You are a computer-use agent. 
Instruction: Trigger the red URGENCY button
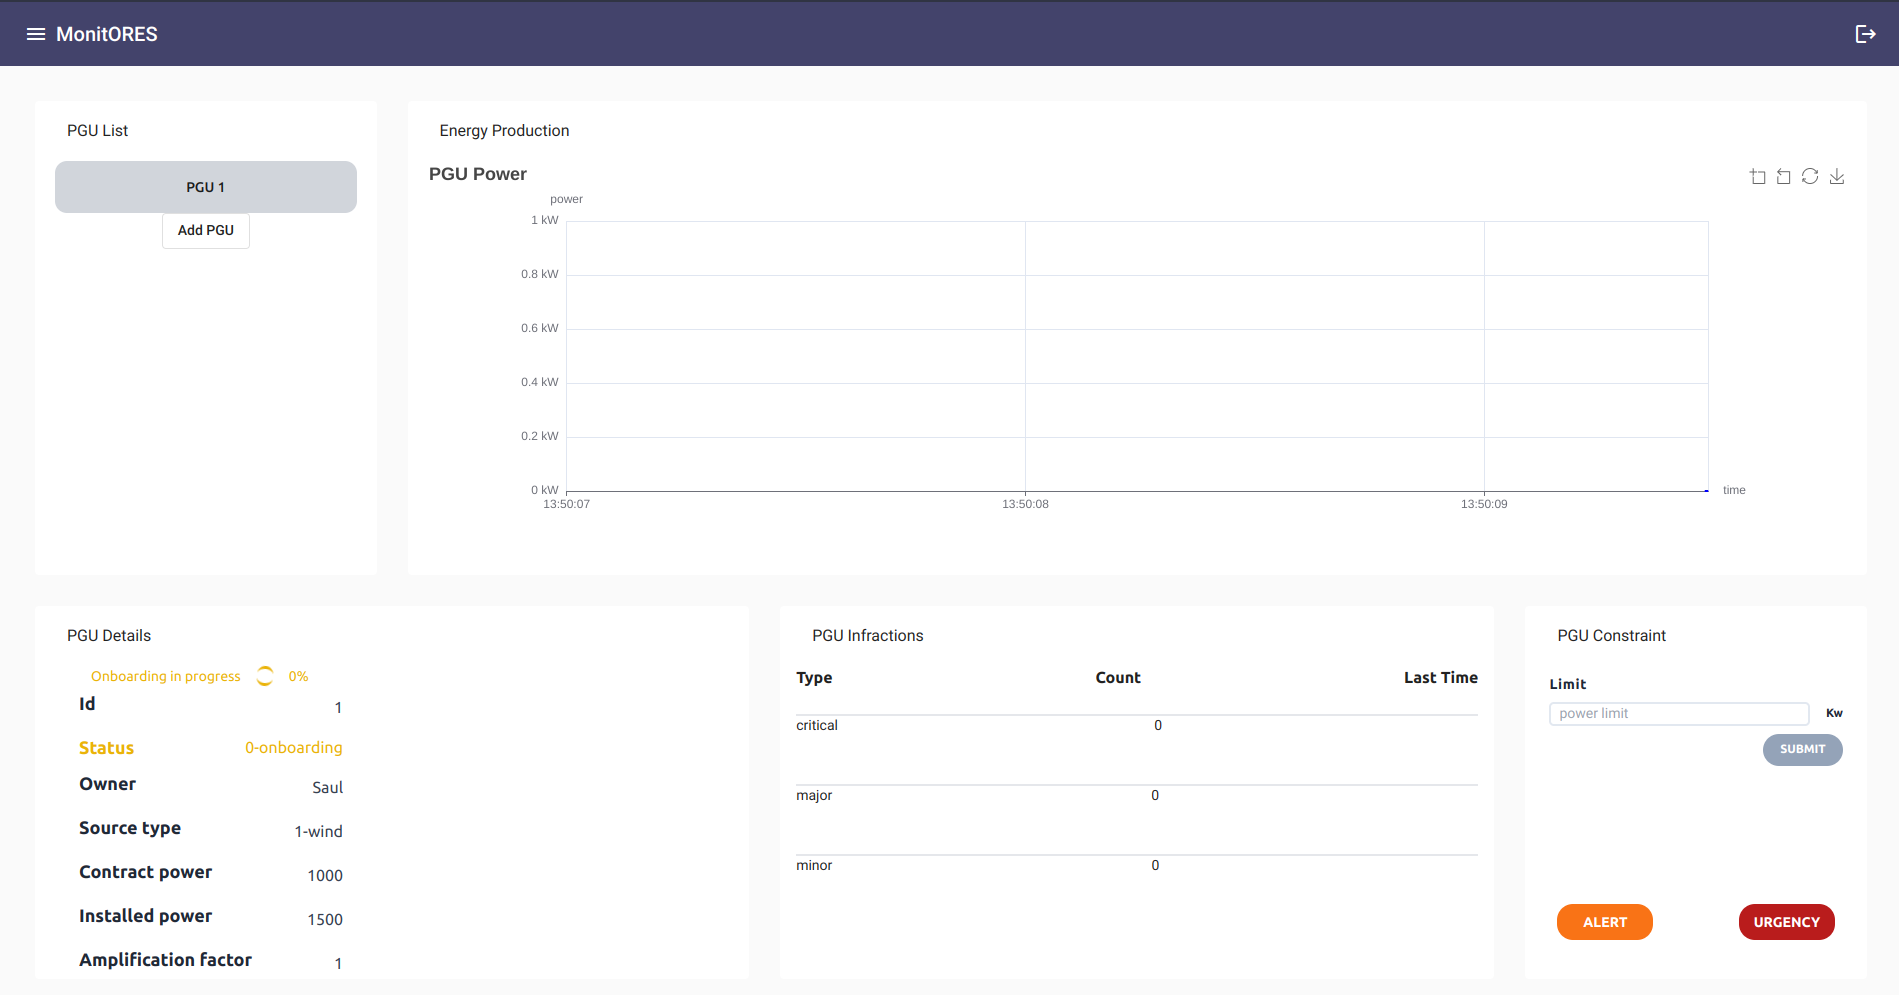click(1786, 922)
